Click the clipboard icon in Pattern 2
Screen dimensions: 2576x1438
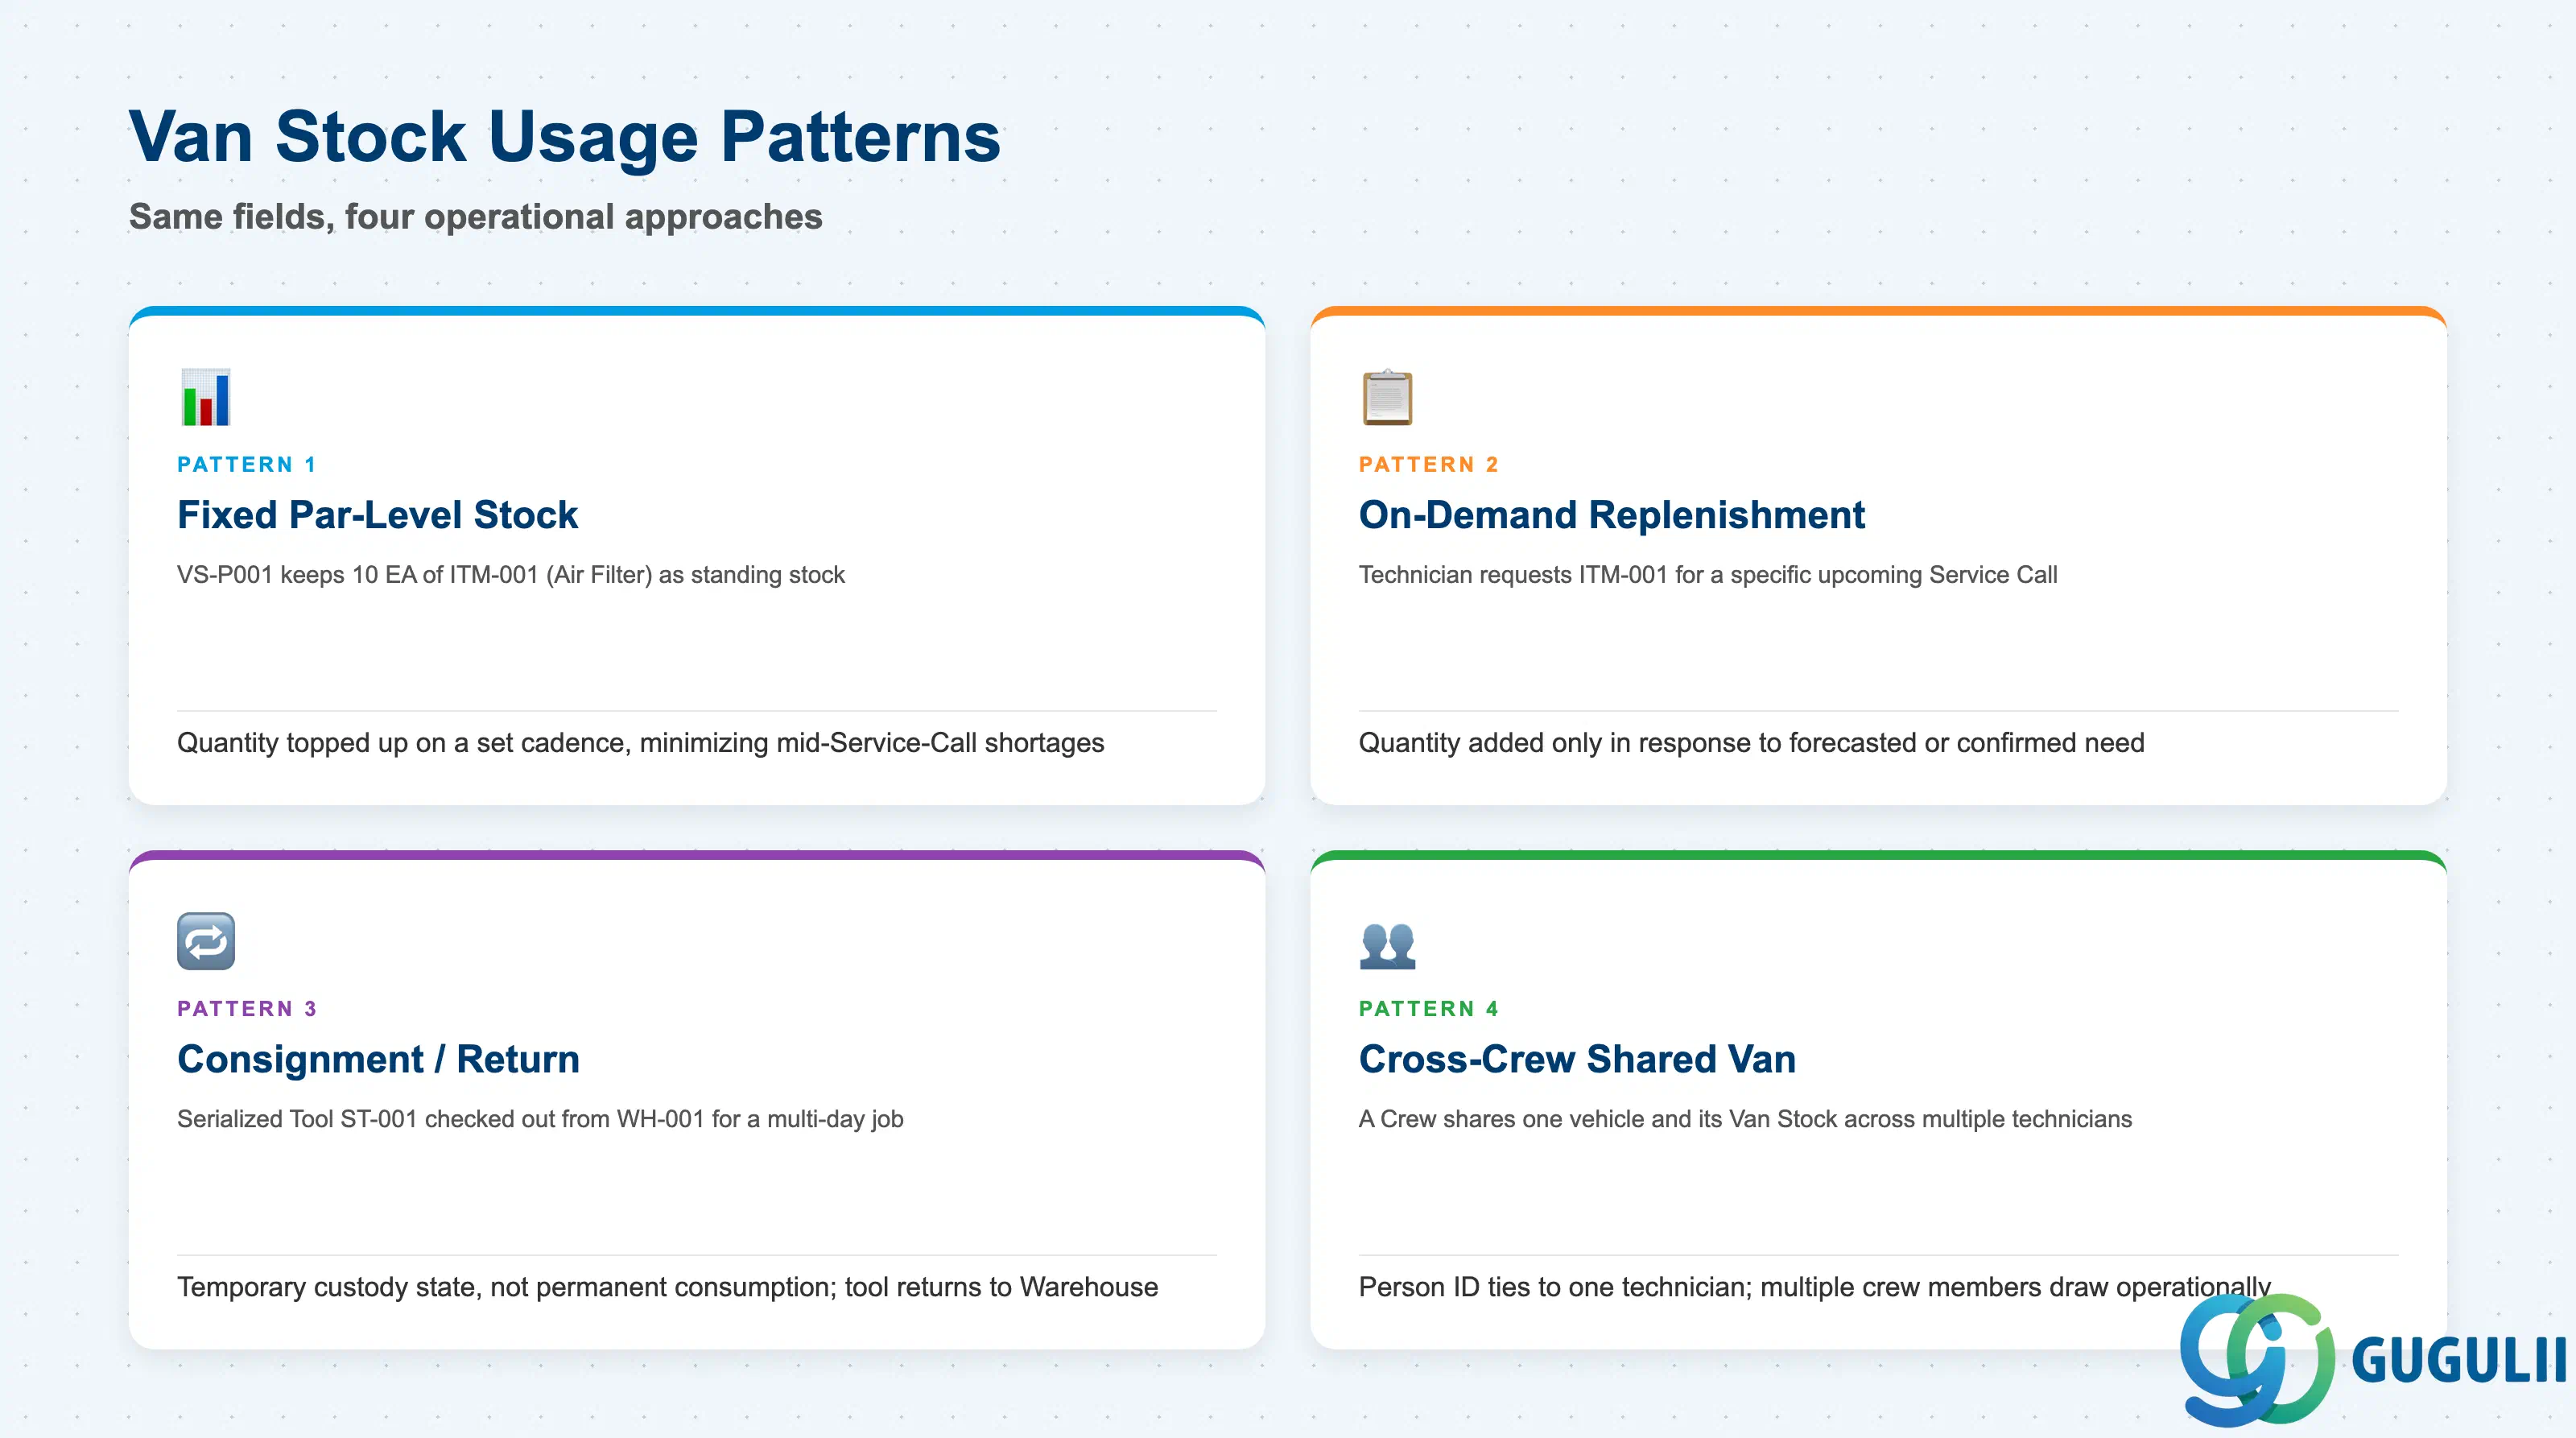point(1387,397)
